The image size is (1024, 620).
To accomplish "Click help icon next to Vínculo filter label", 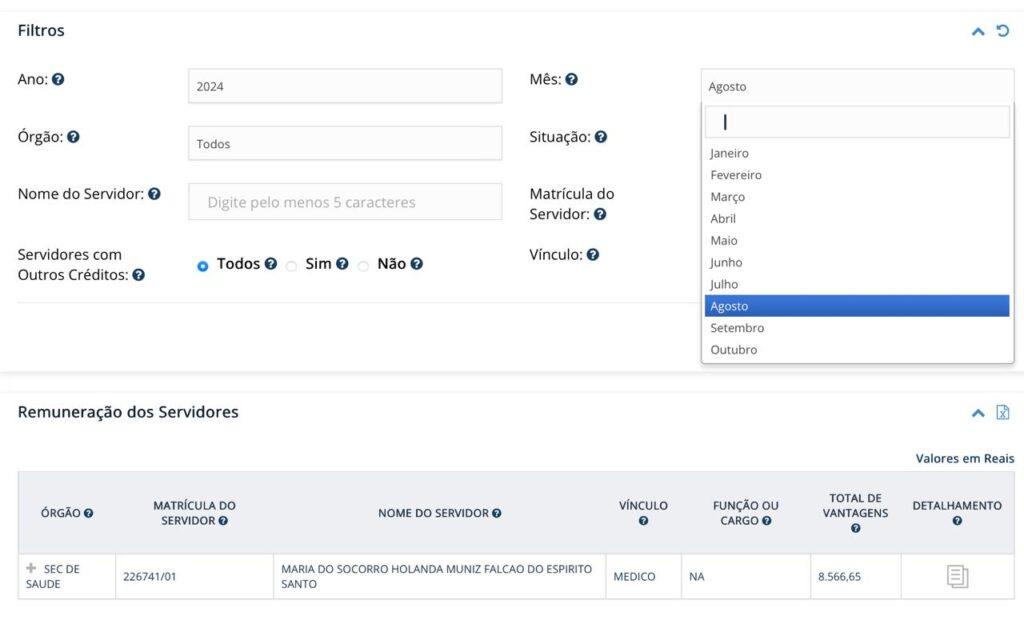I will (x=593, y=255).
